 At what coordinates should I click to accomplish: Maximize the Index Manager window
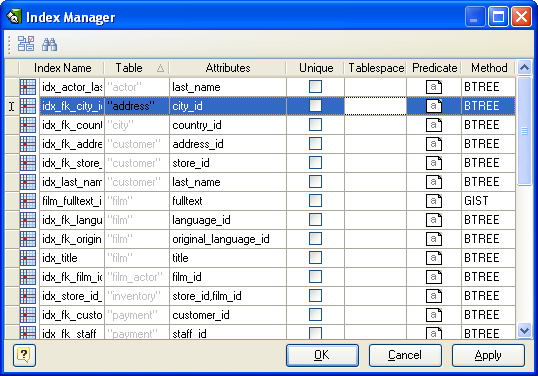(x=498, y=16)
